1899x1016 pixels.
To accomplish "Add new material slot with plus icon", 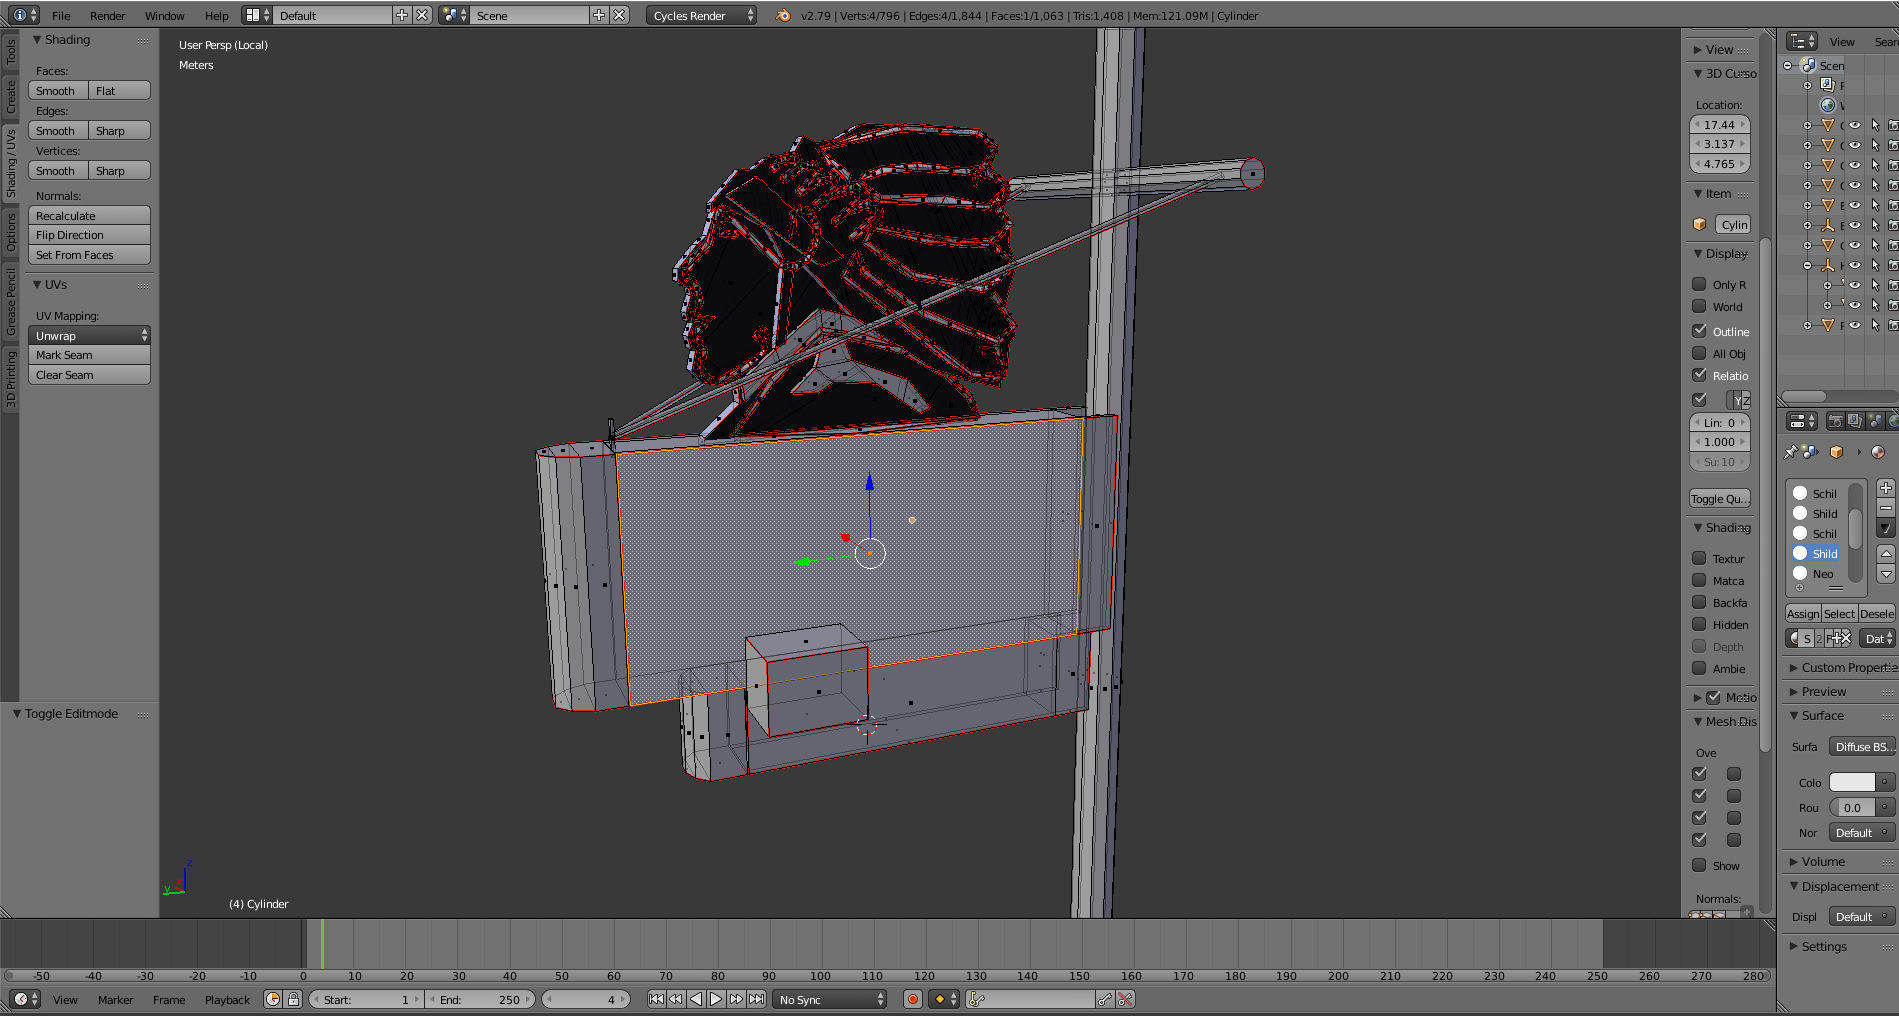I will [1886, 488].
